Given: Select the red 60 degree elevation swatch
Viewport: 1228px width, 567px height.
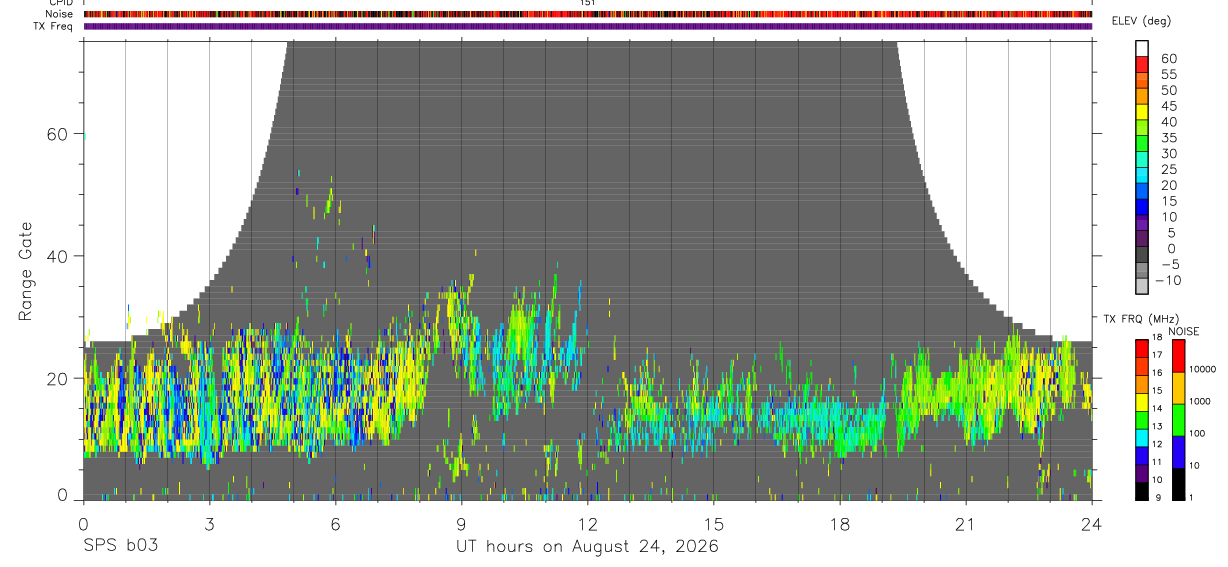Looking at the screenshot, I should click(1142, 64).
